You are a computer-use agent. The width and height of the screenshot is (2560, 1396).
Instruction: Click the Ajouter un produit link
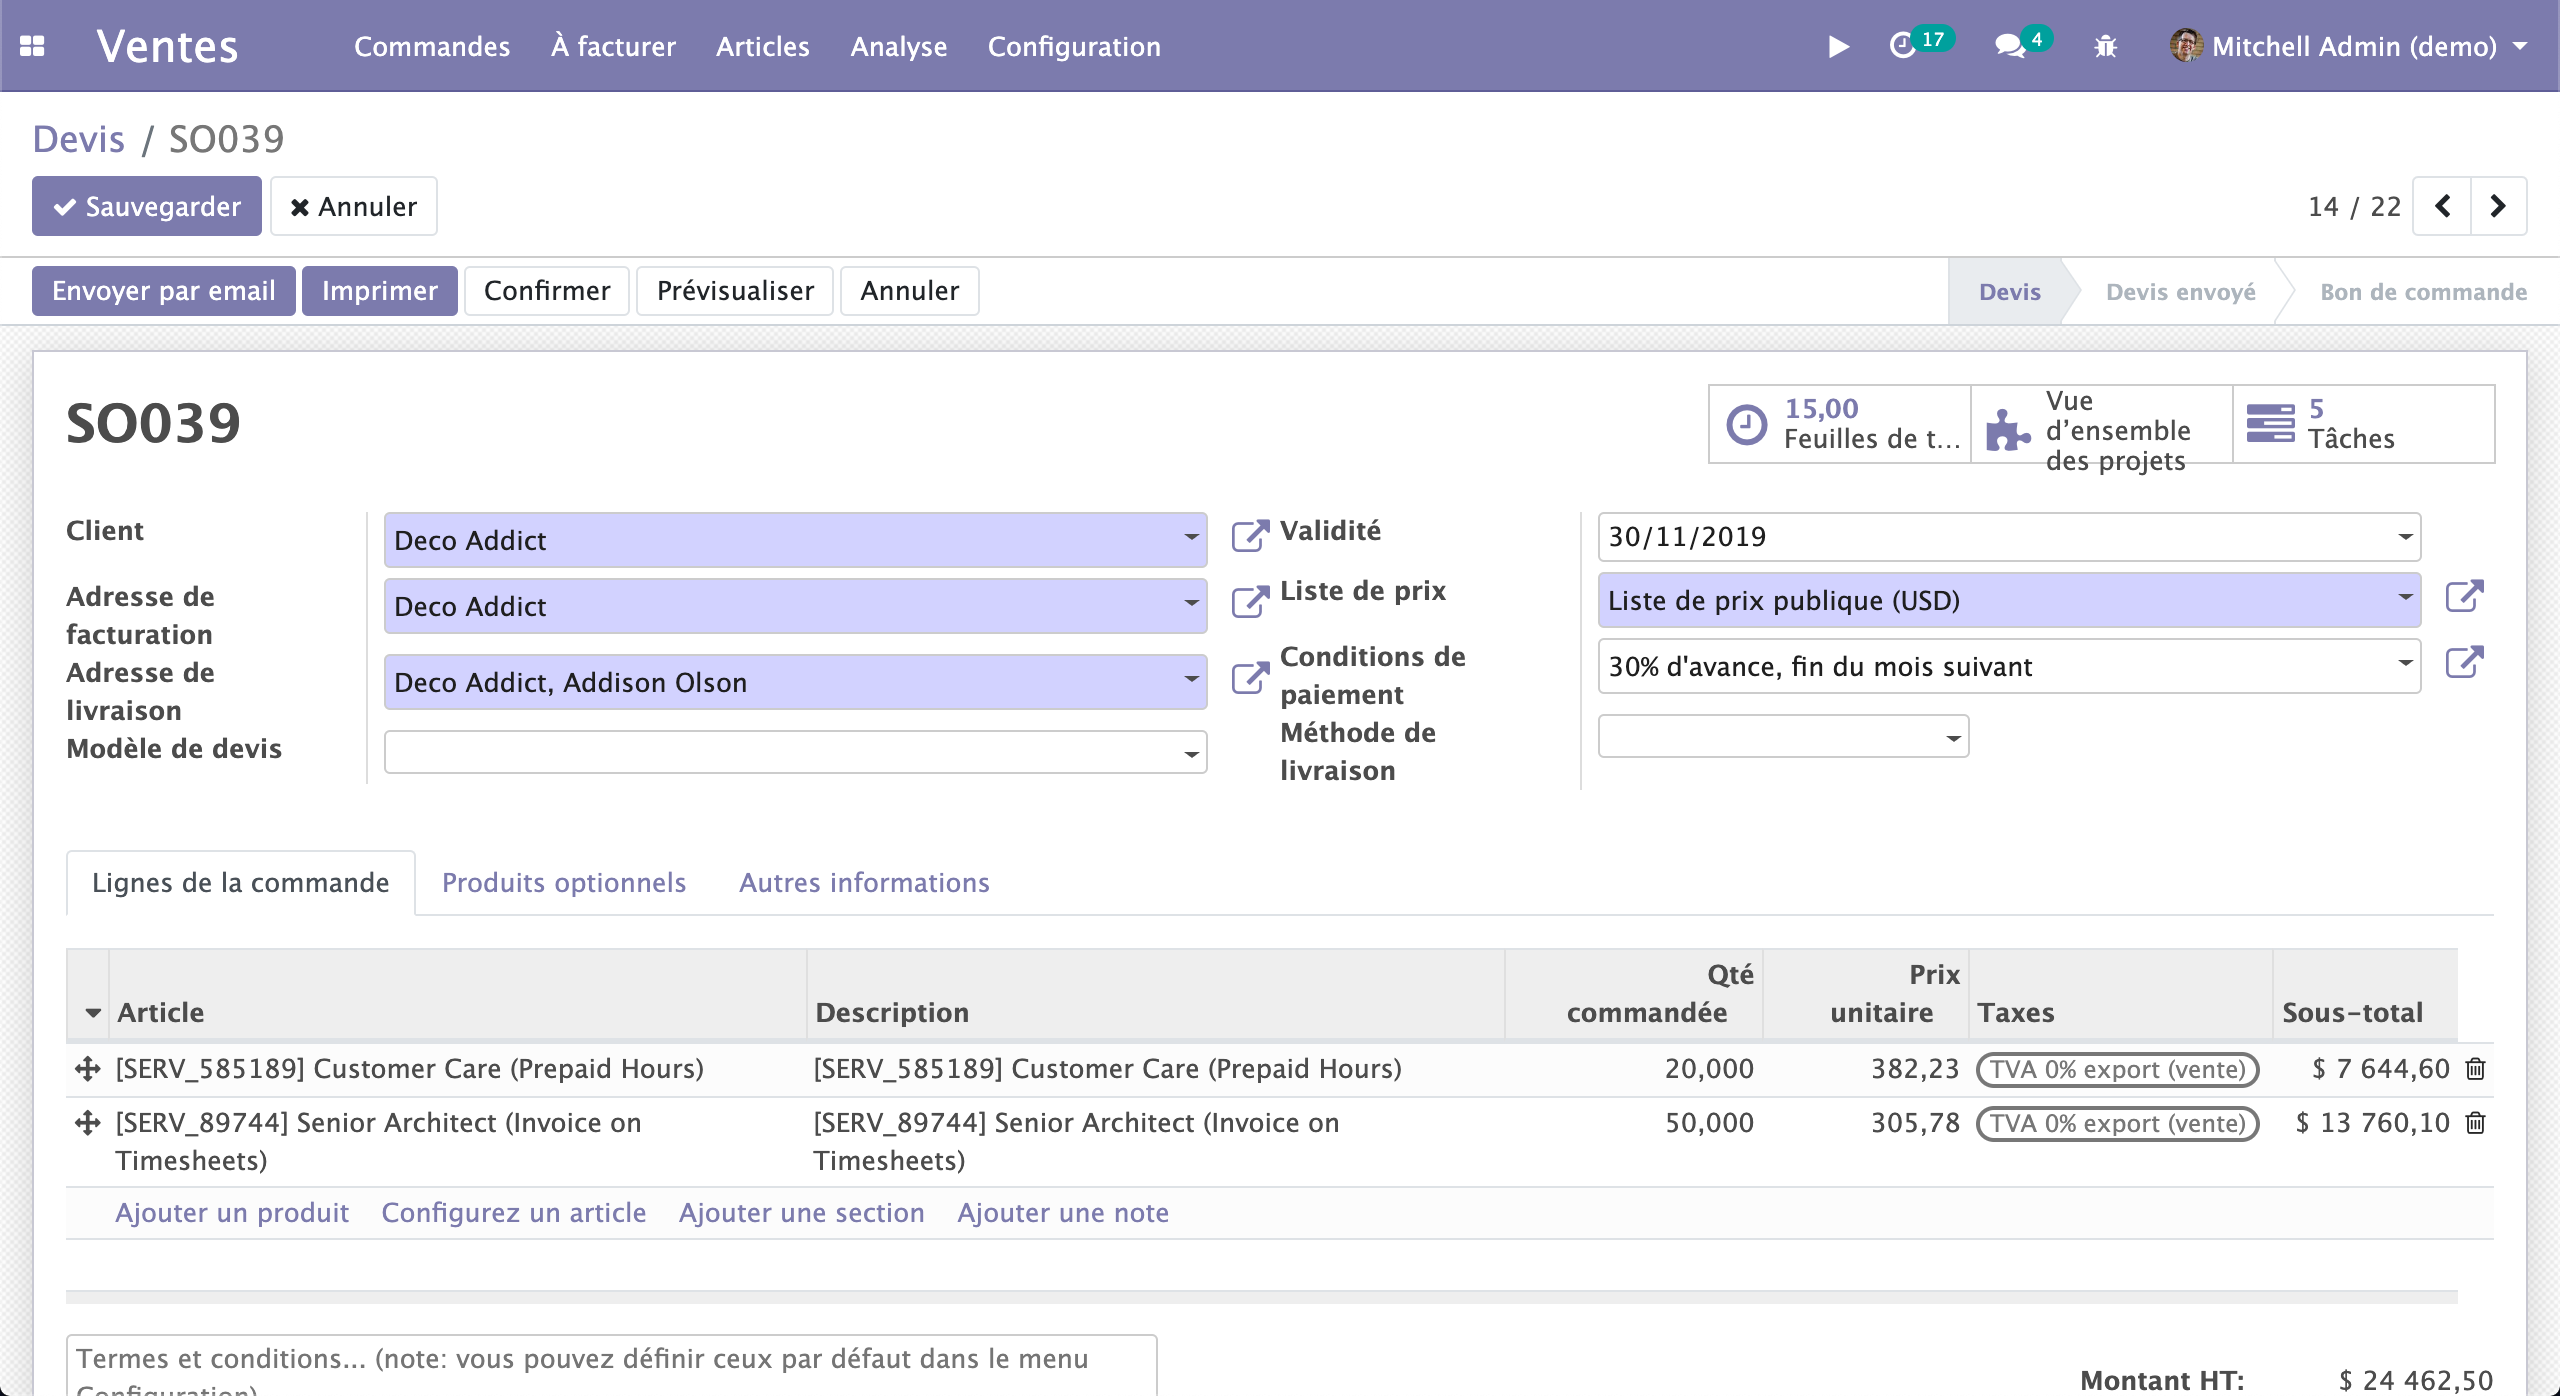click(x=231, y=1212)
